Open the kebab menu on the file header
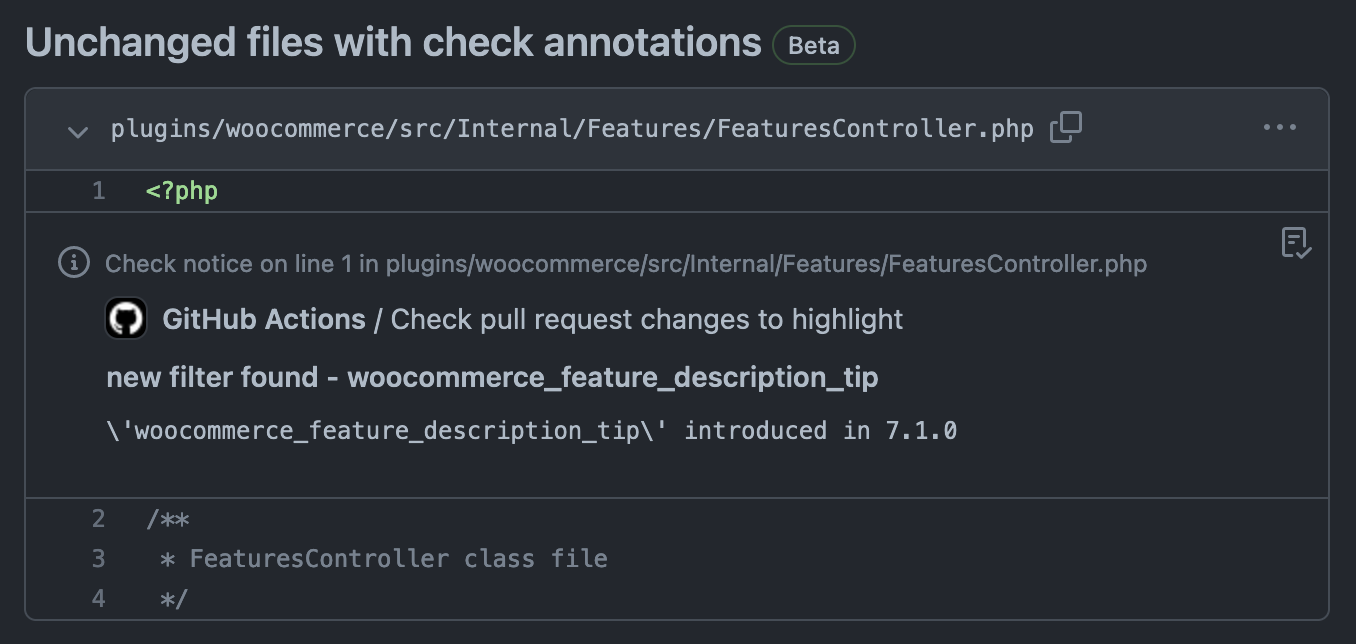The height and width of the screenshot is (644, 1356). click(x=1280, y=127)
